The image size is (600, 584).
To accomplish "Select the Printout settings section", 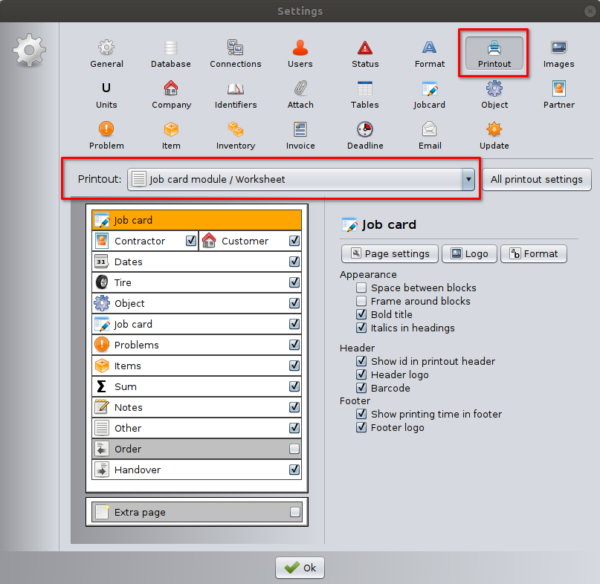I will (x=494, y=54).
